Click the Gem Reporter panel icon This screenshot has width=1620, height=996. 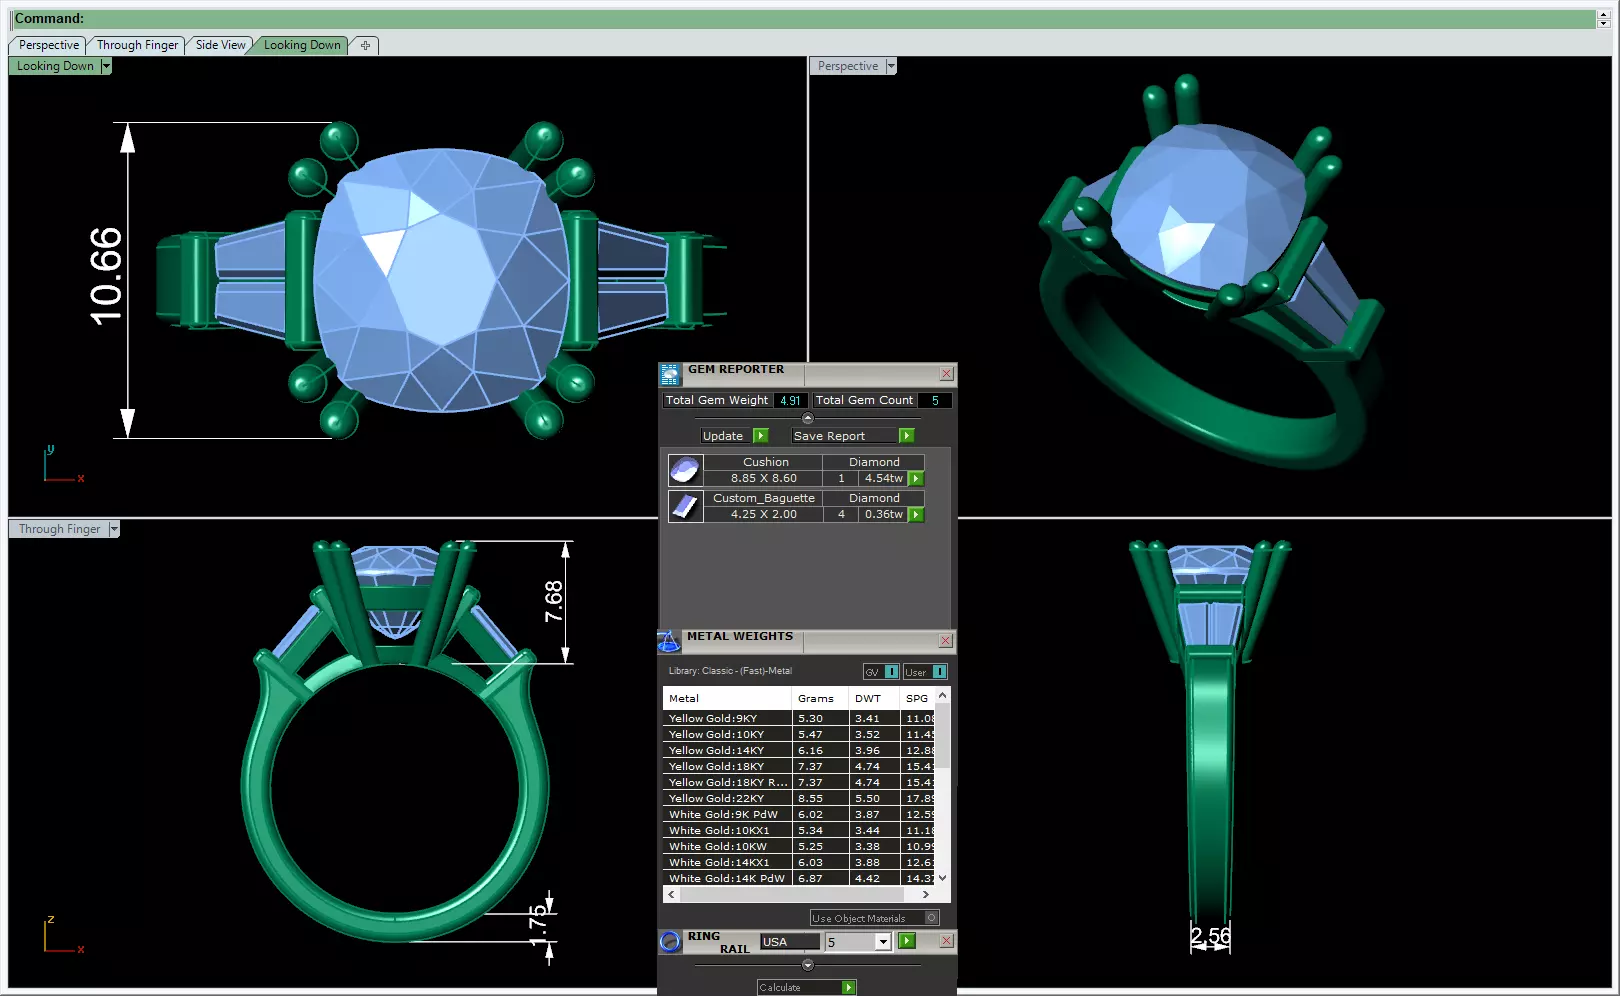pos(670,374)
